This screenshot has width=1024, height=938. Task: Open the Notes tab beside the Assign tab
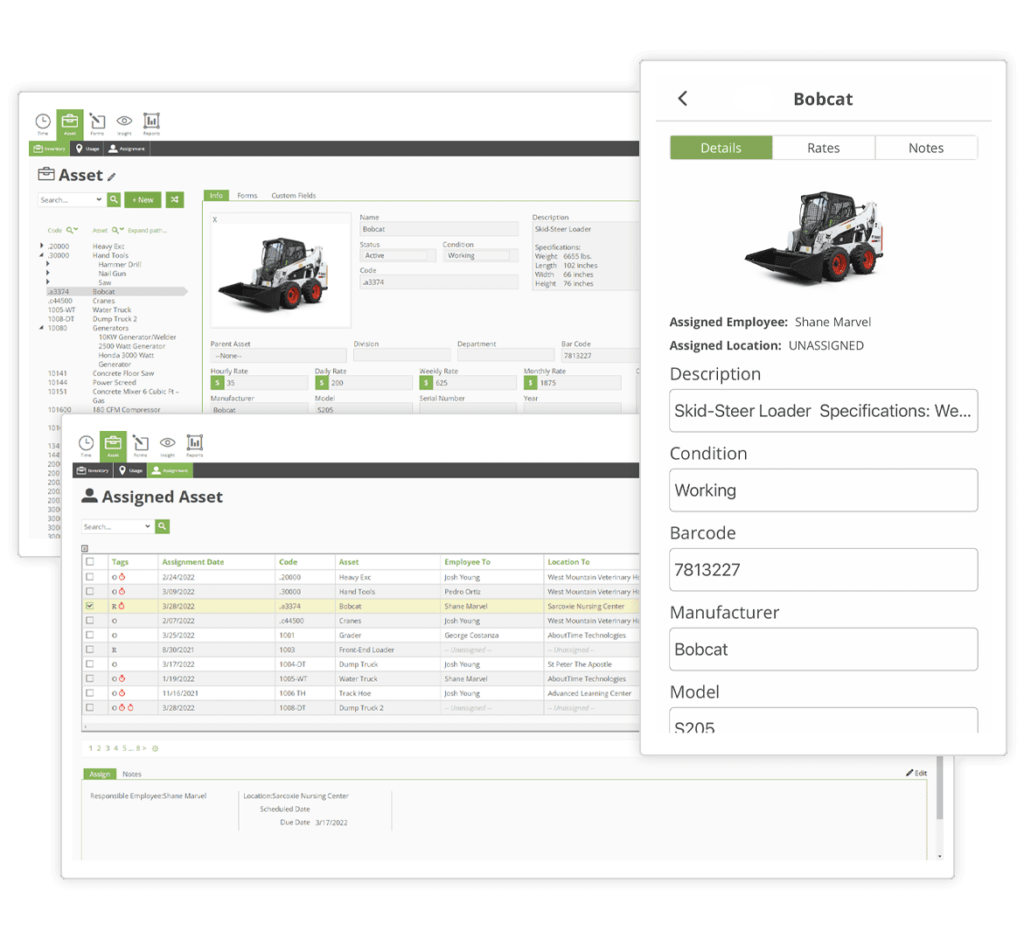(x=132, y=774)
